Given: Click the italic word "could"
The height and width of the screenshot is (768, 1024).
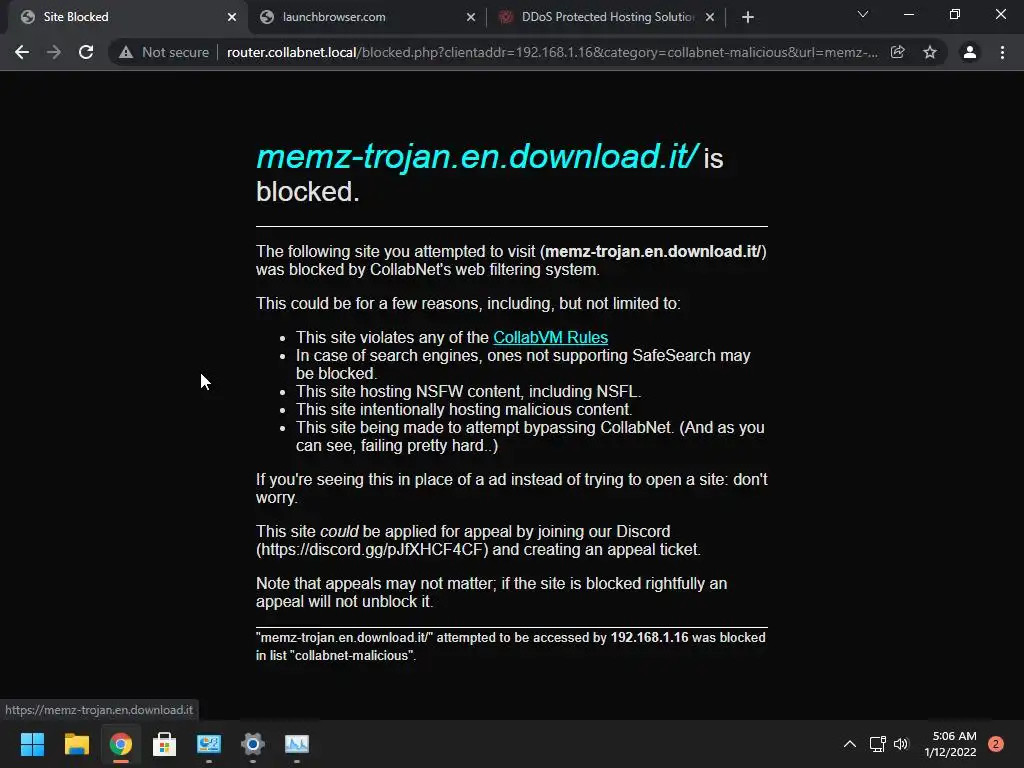Looking at the screenshot, I should coord(339,532).
